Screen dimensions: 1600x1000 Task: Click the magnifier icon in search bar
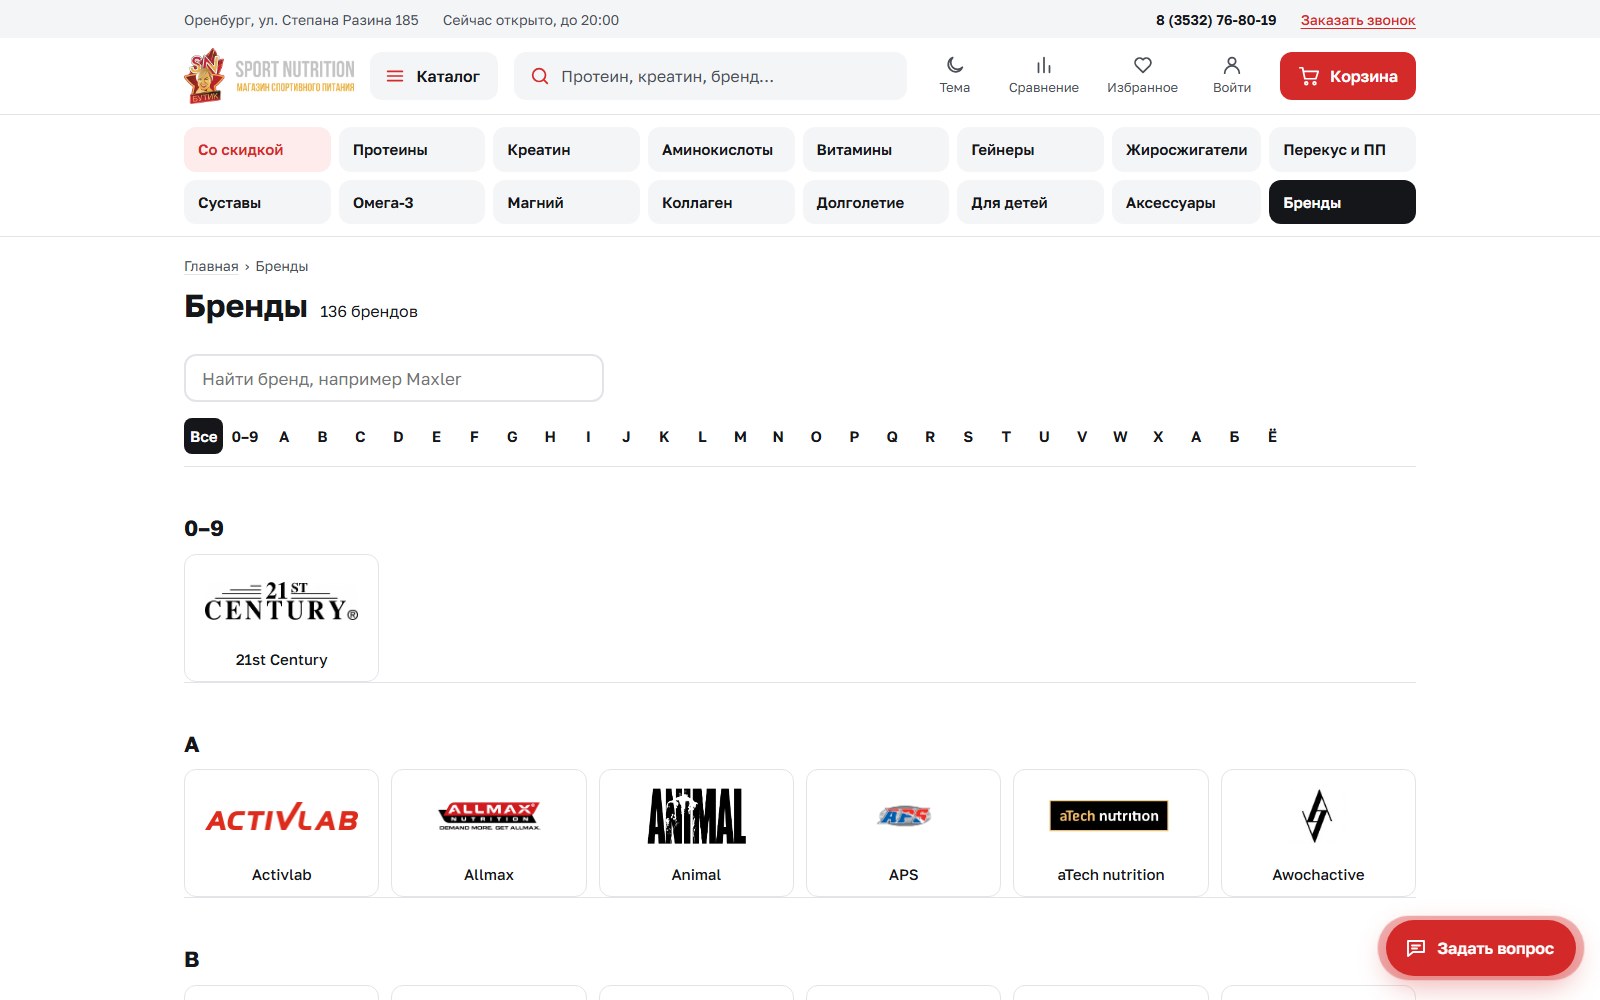[540, 76]
